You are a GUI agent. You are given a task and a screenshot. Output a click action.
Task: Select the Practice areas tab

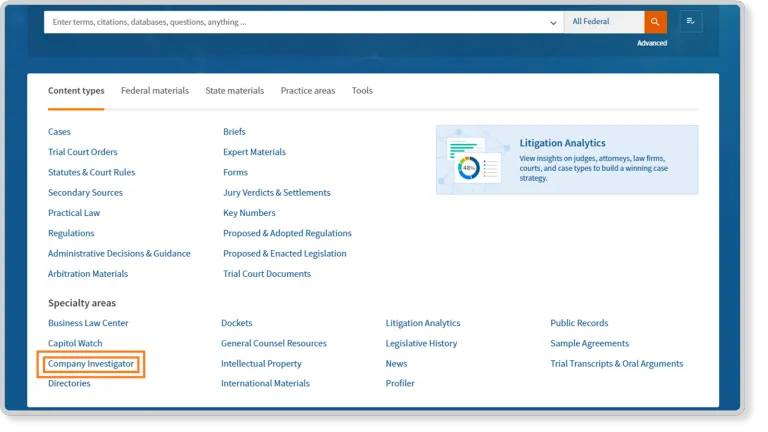coord(308,91)
